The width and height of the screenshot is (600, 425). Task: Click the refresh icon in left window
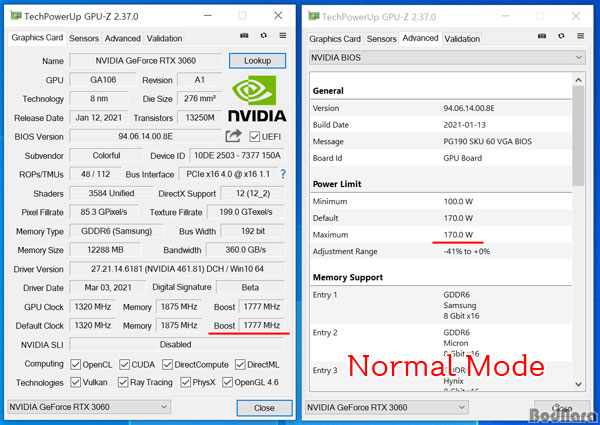[x=264, y=36]
